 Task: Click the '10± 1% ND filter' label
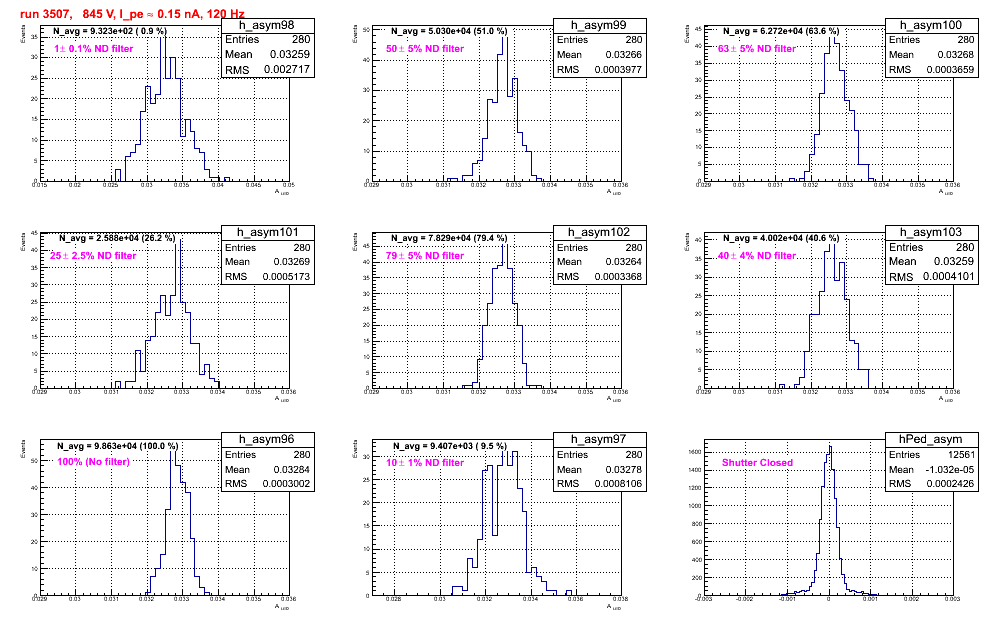coord(425,463)
